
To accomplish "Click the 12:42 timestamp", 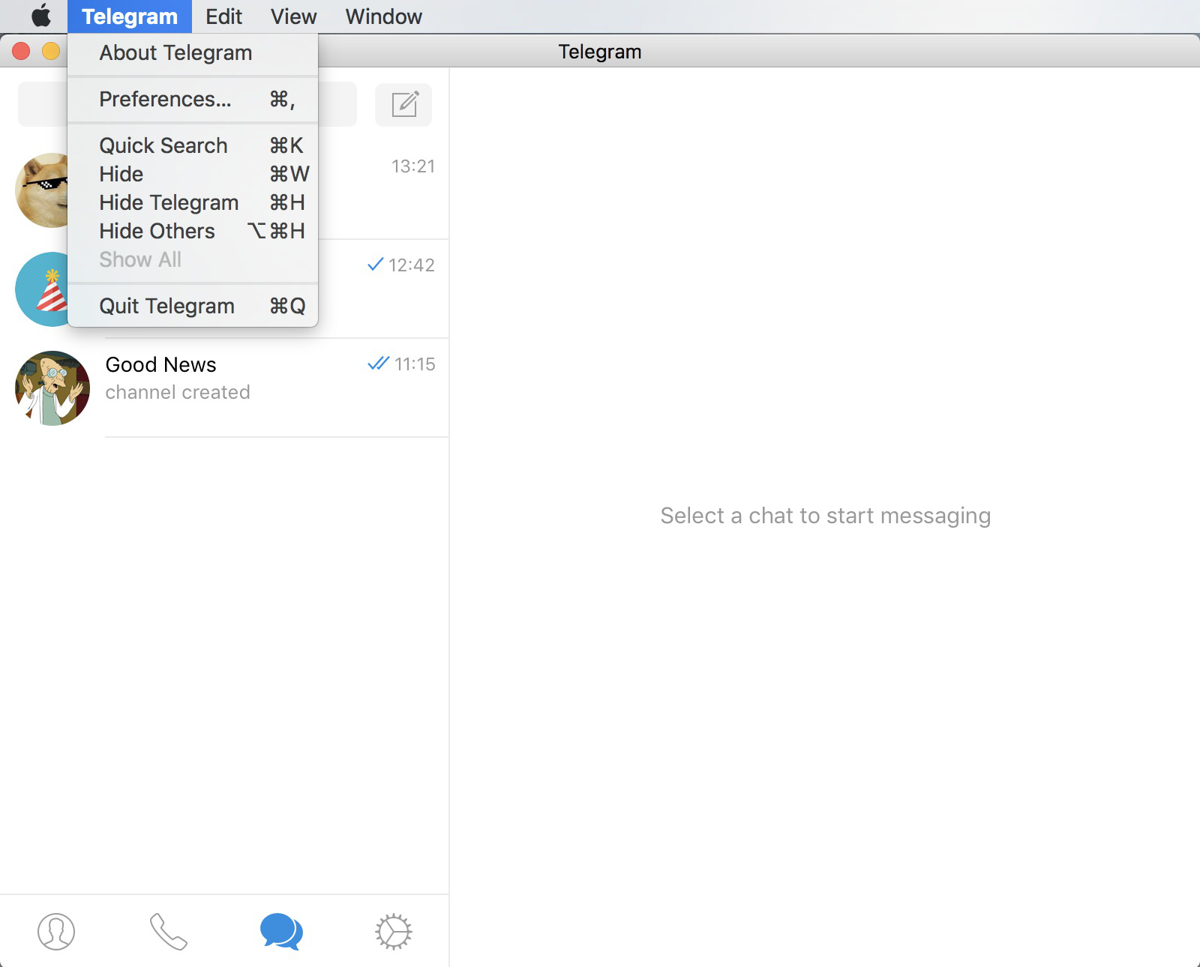I will click(412, 265).
